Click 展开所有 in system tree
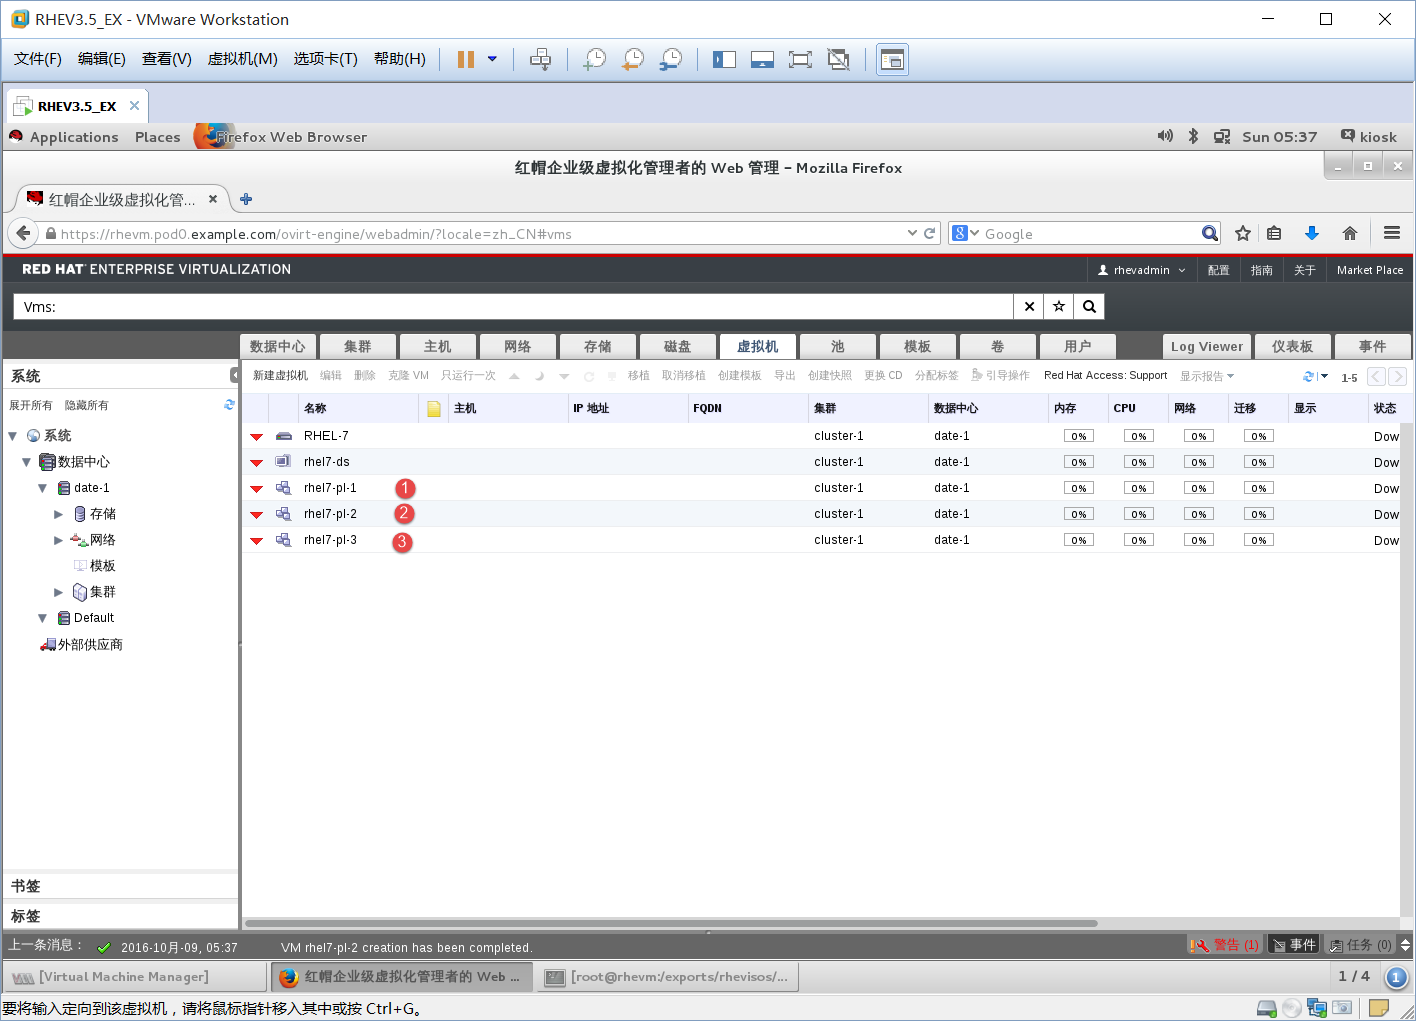Image resolution: width=1416 pixels, height=1021 pixels. point(30,405)
